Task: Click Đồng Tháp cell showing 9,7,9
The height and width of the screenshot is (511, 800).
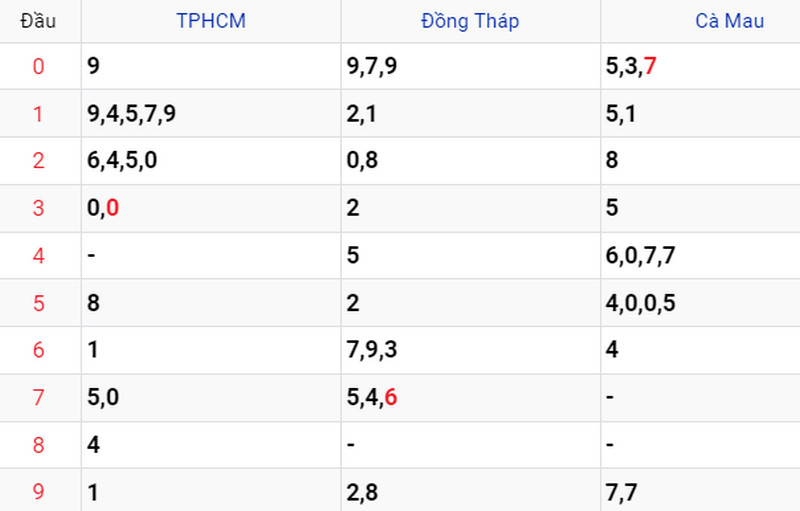Action: [x=372, y=66]
